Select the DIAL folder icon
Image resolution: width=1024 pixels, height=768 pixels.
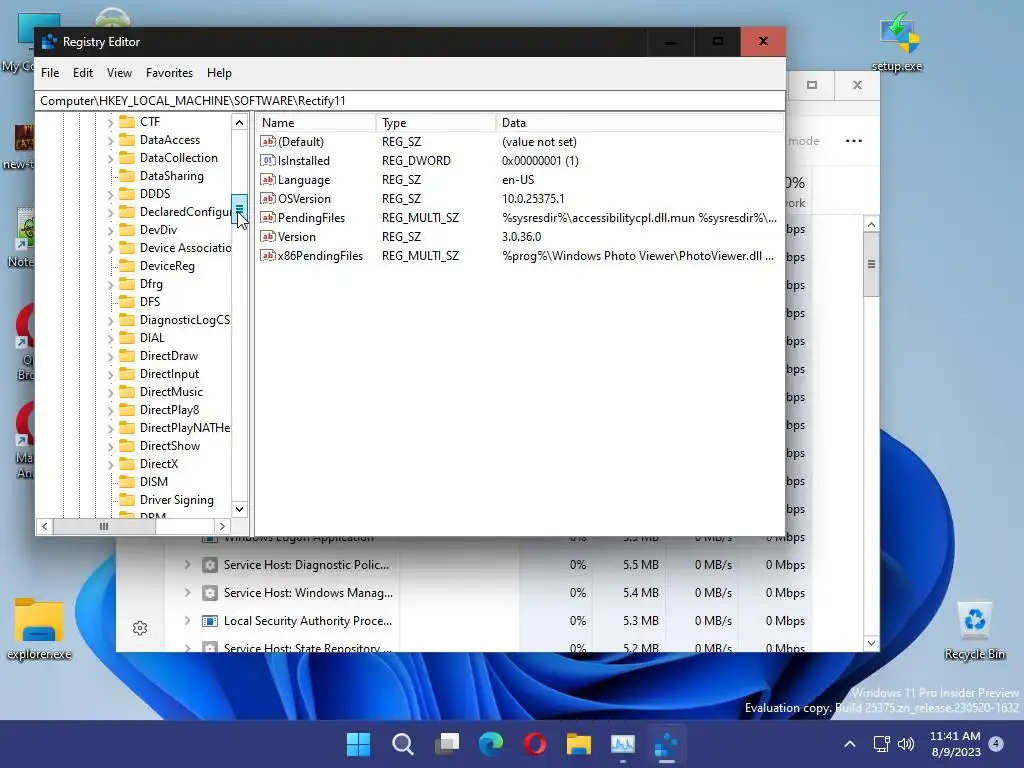(x=127, y=338)
